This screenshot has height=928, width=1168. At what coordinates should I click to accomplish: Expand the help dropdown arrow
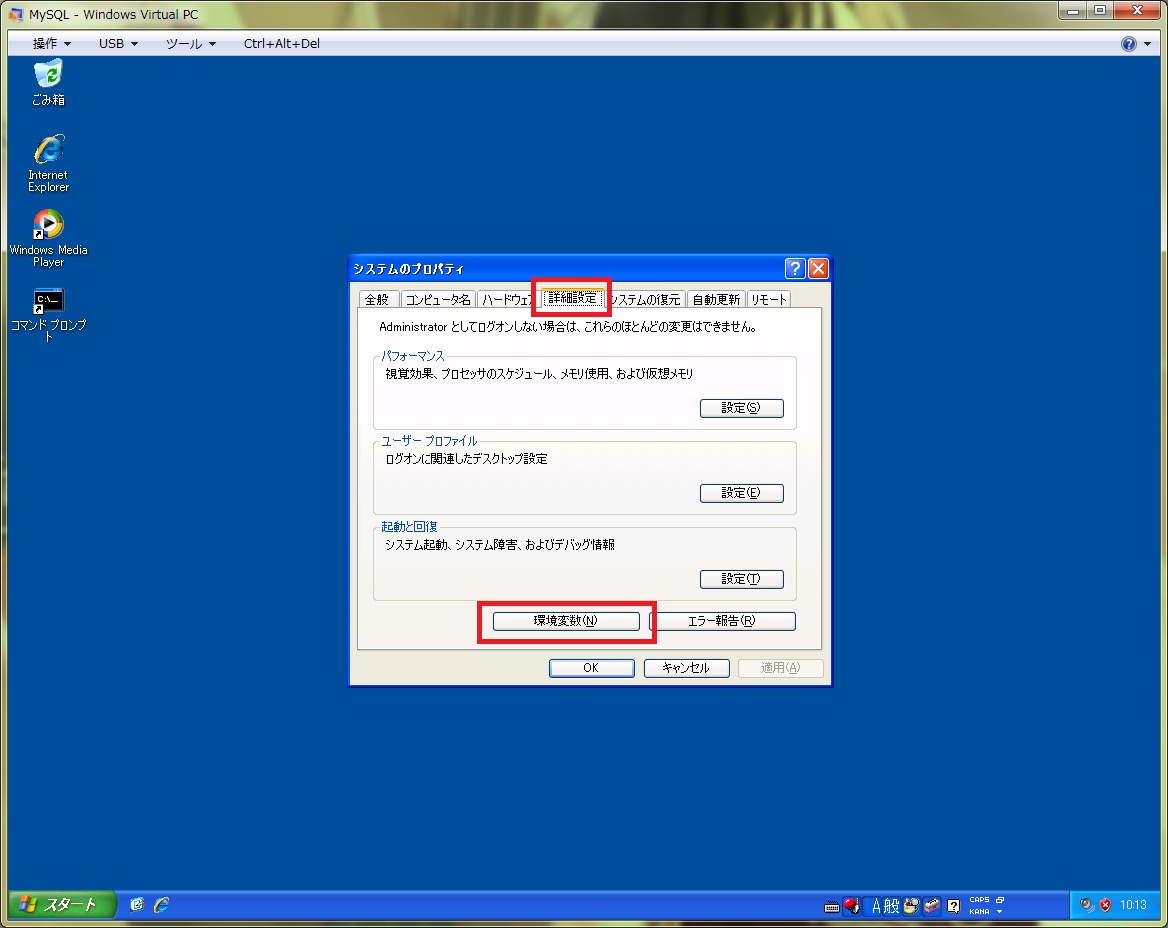(x=1148, y=44)
